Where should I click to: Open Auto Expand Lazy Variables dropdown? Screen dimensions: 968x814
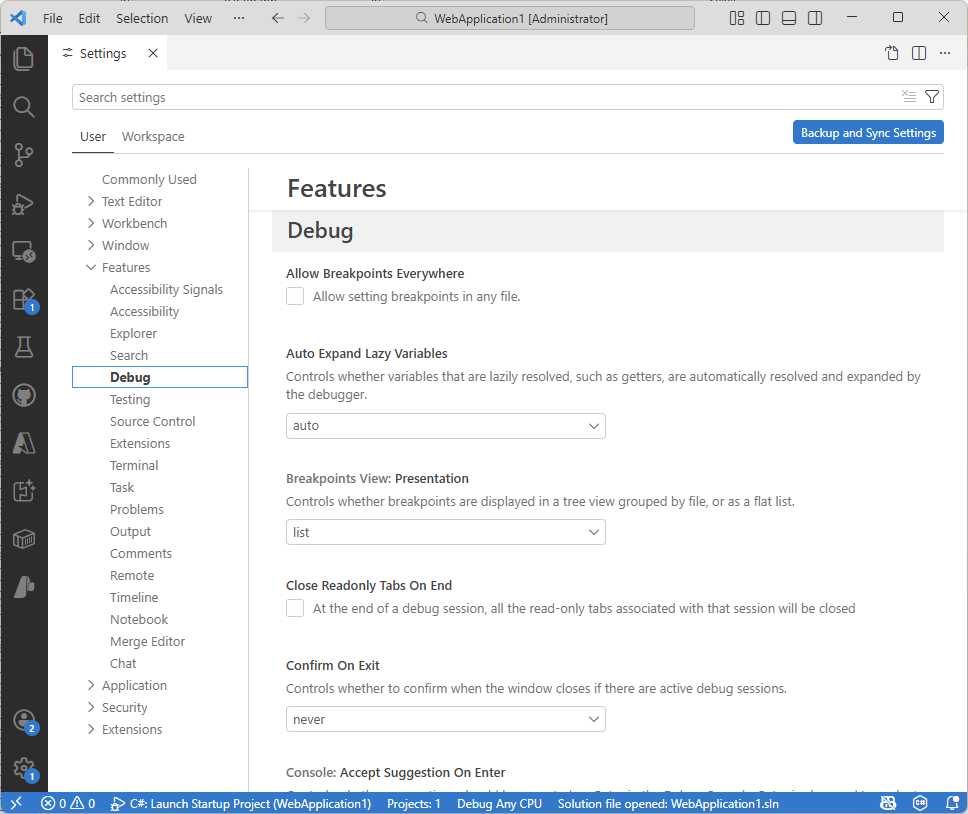click(x=446, y=426)
